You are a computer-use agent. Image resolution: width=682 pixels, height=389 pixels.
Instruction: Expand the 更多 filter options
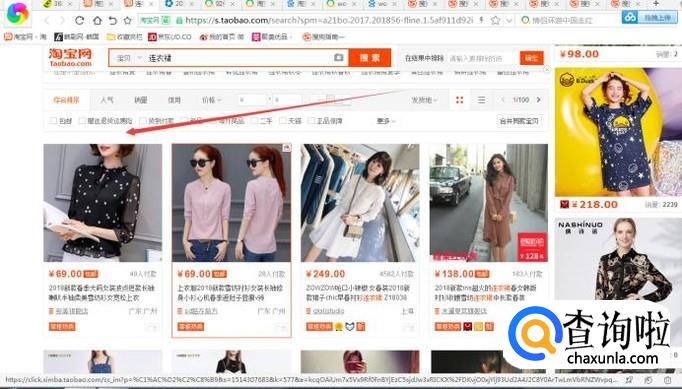[x=385, y=121]
